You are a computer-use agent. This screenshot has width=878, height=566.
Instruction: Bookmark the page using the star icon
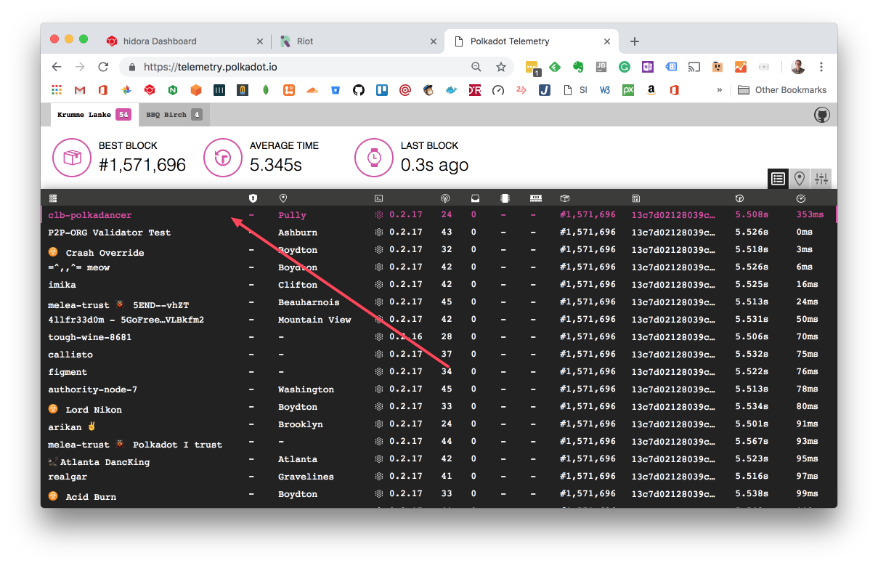coord(501,67)
